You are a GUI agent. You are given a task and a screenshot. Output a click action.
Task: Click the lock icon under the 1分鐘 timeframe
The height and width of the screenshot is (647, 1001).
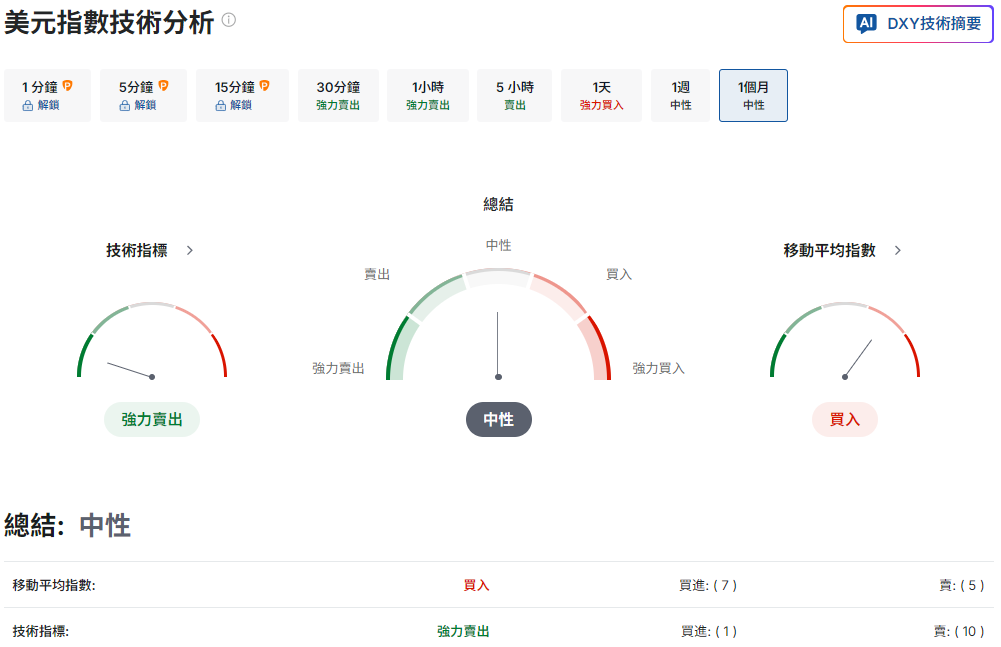coord(28,106)
